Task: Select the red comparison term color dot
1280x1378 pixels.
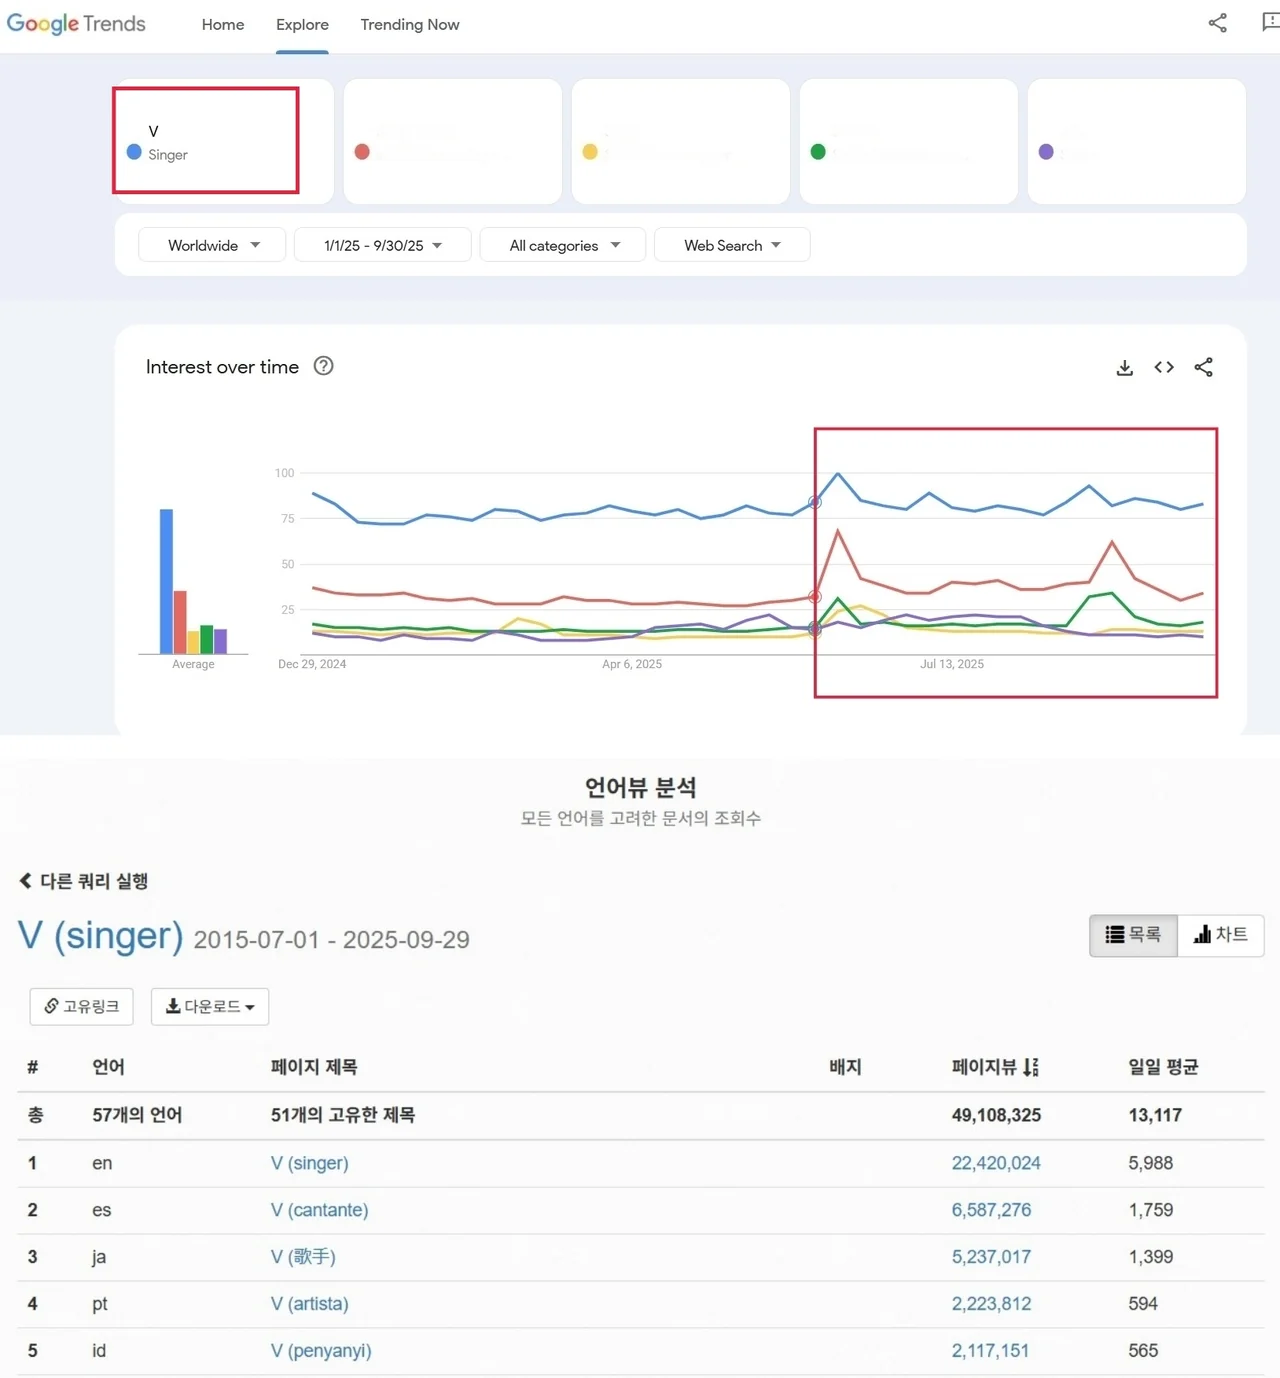Action: coord(362,152)
